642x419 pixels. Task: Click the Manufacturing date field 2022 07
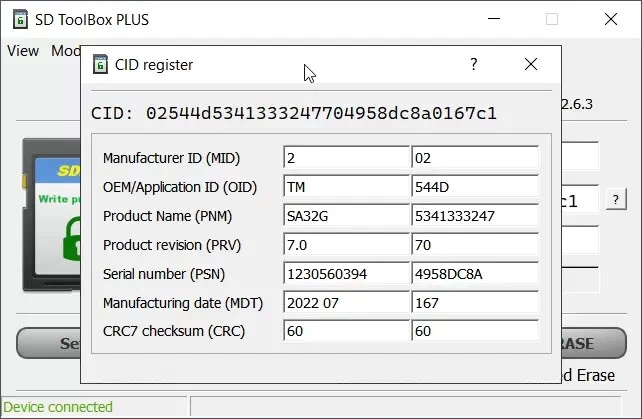[x=345, y=303]
